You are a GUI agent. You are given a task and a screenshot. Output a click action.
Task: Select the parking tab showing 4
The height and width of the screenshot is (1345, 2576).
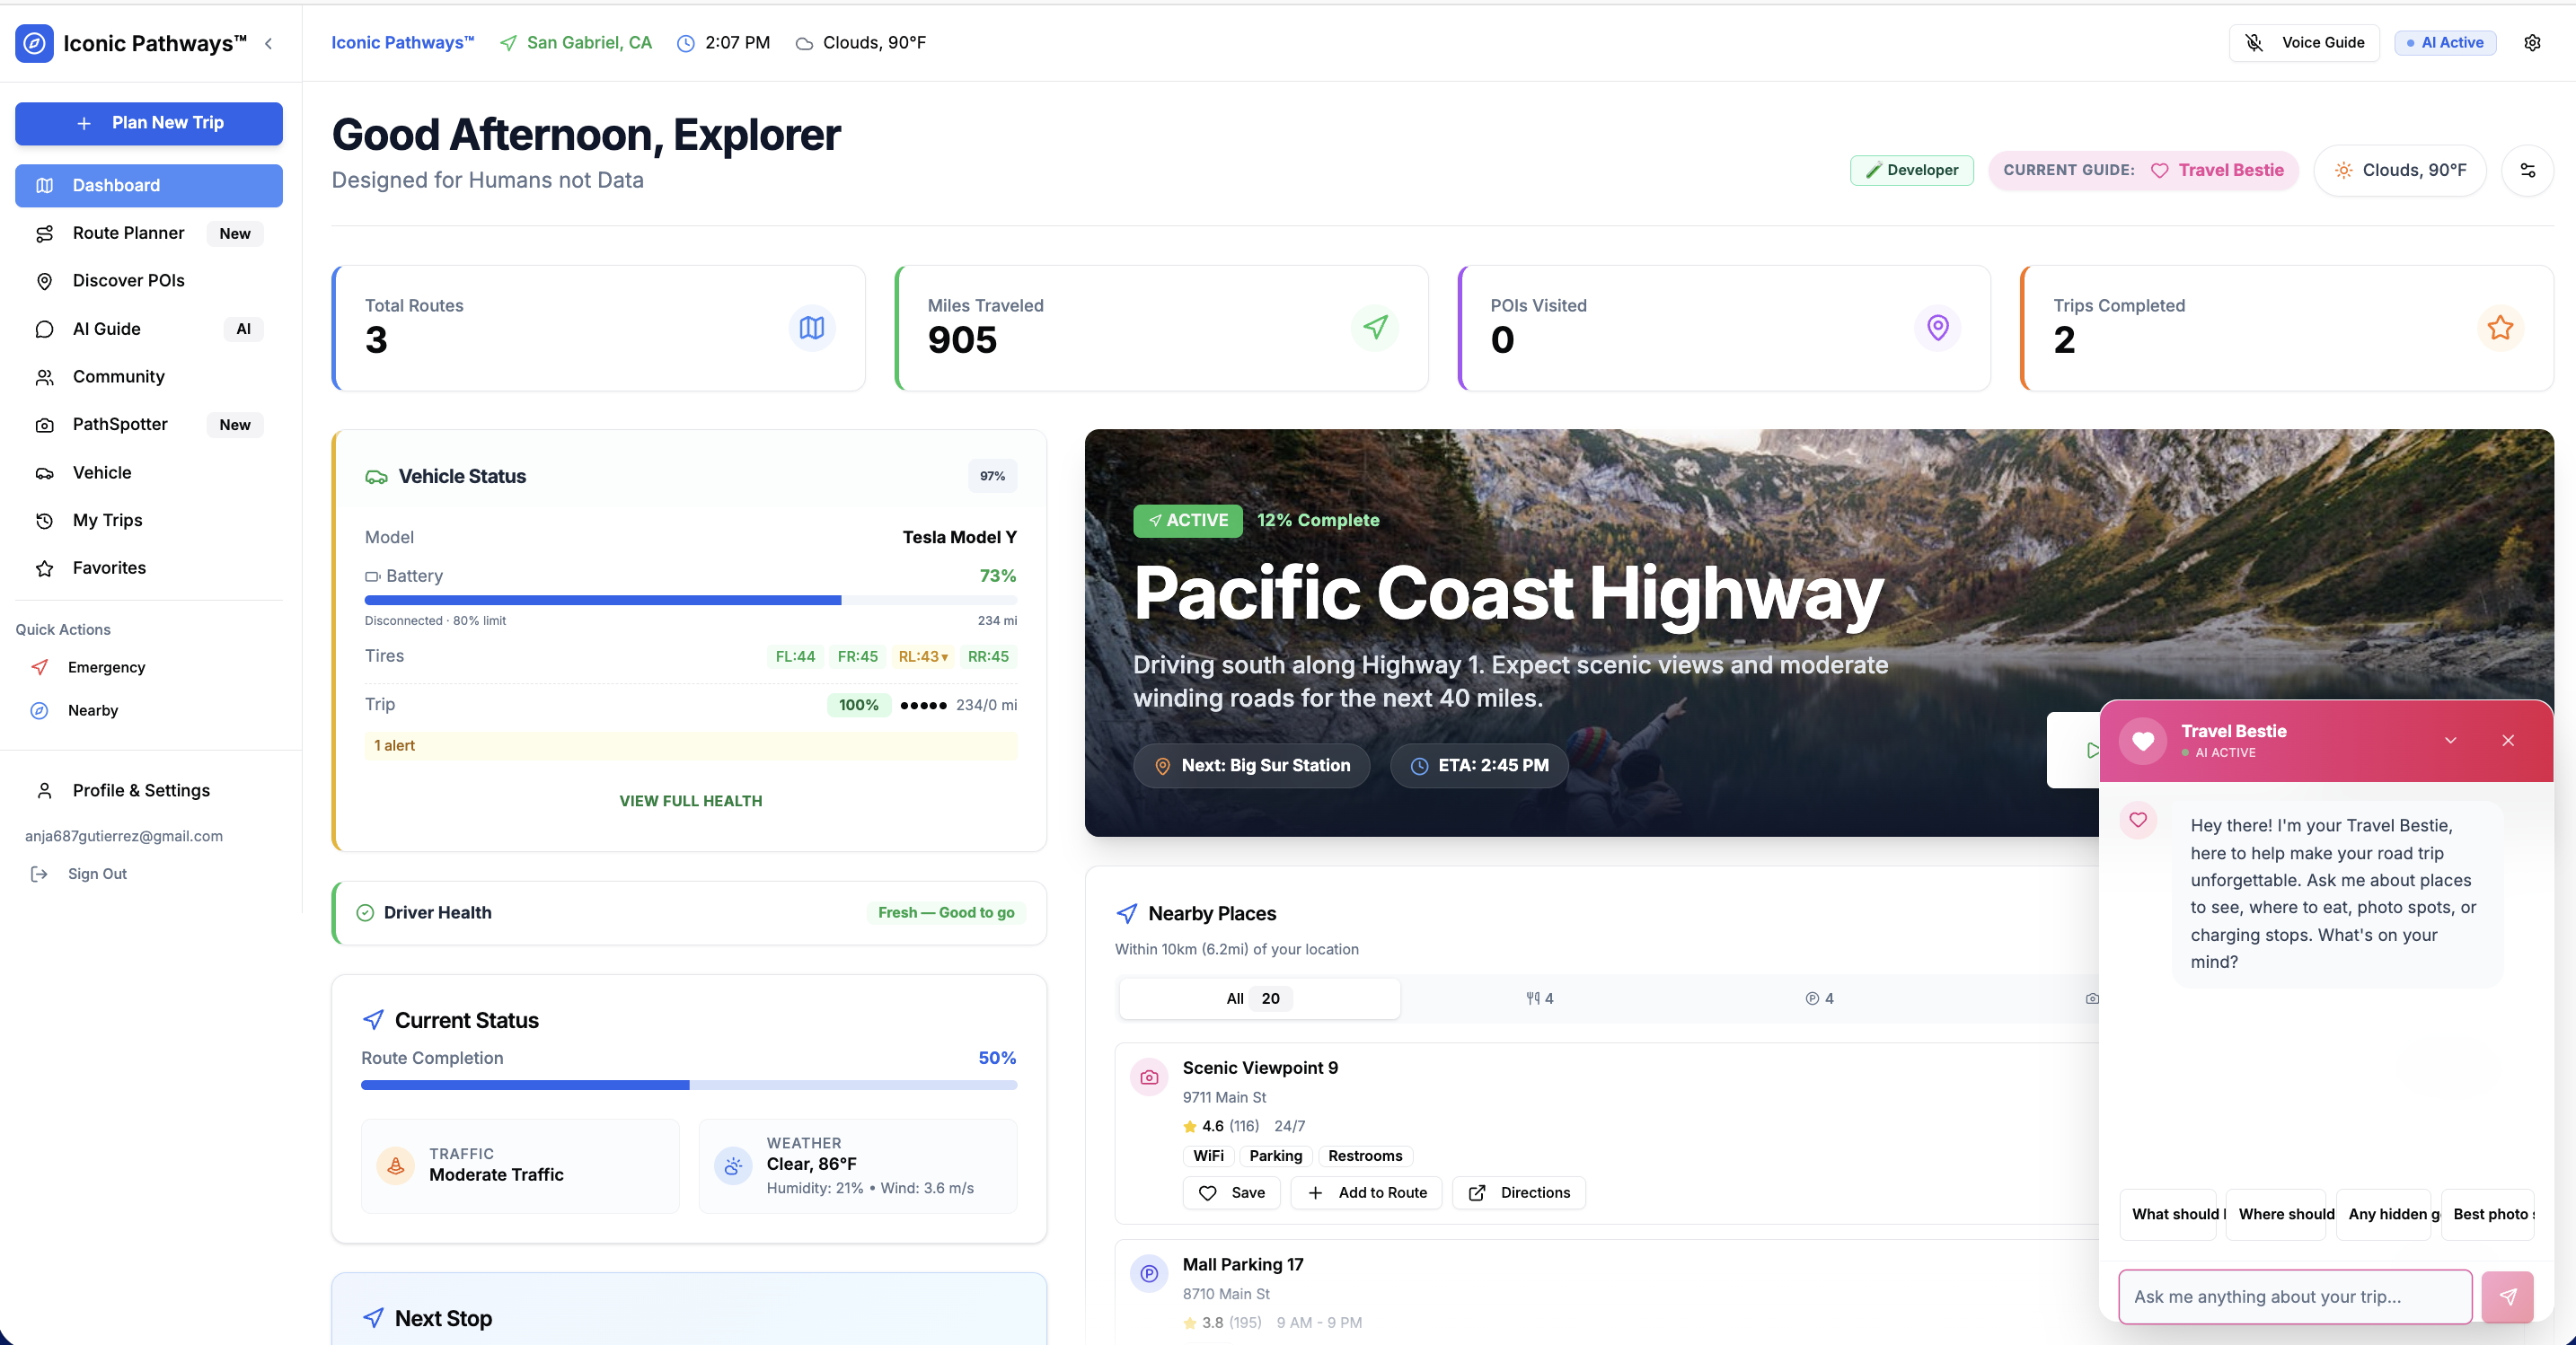coord(1819,998)
